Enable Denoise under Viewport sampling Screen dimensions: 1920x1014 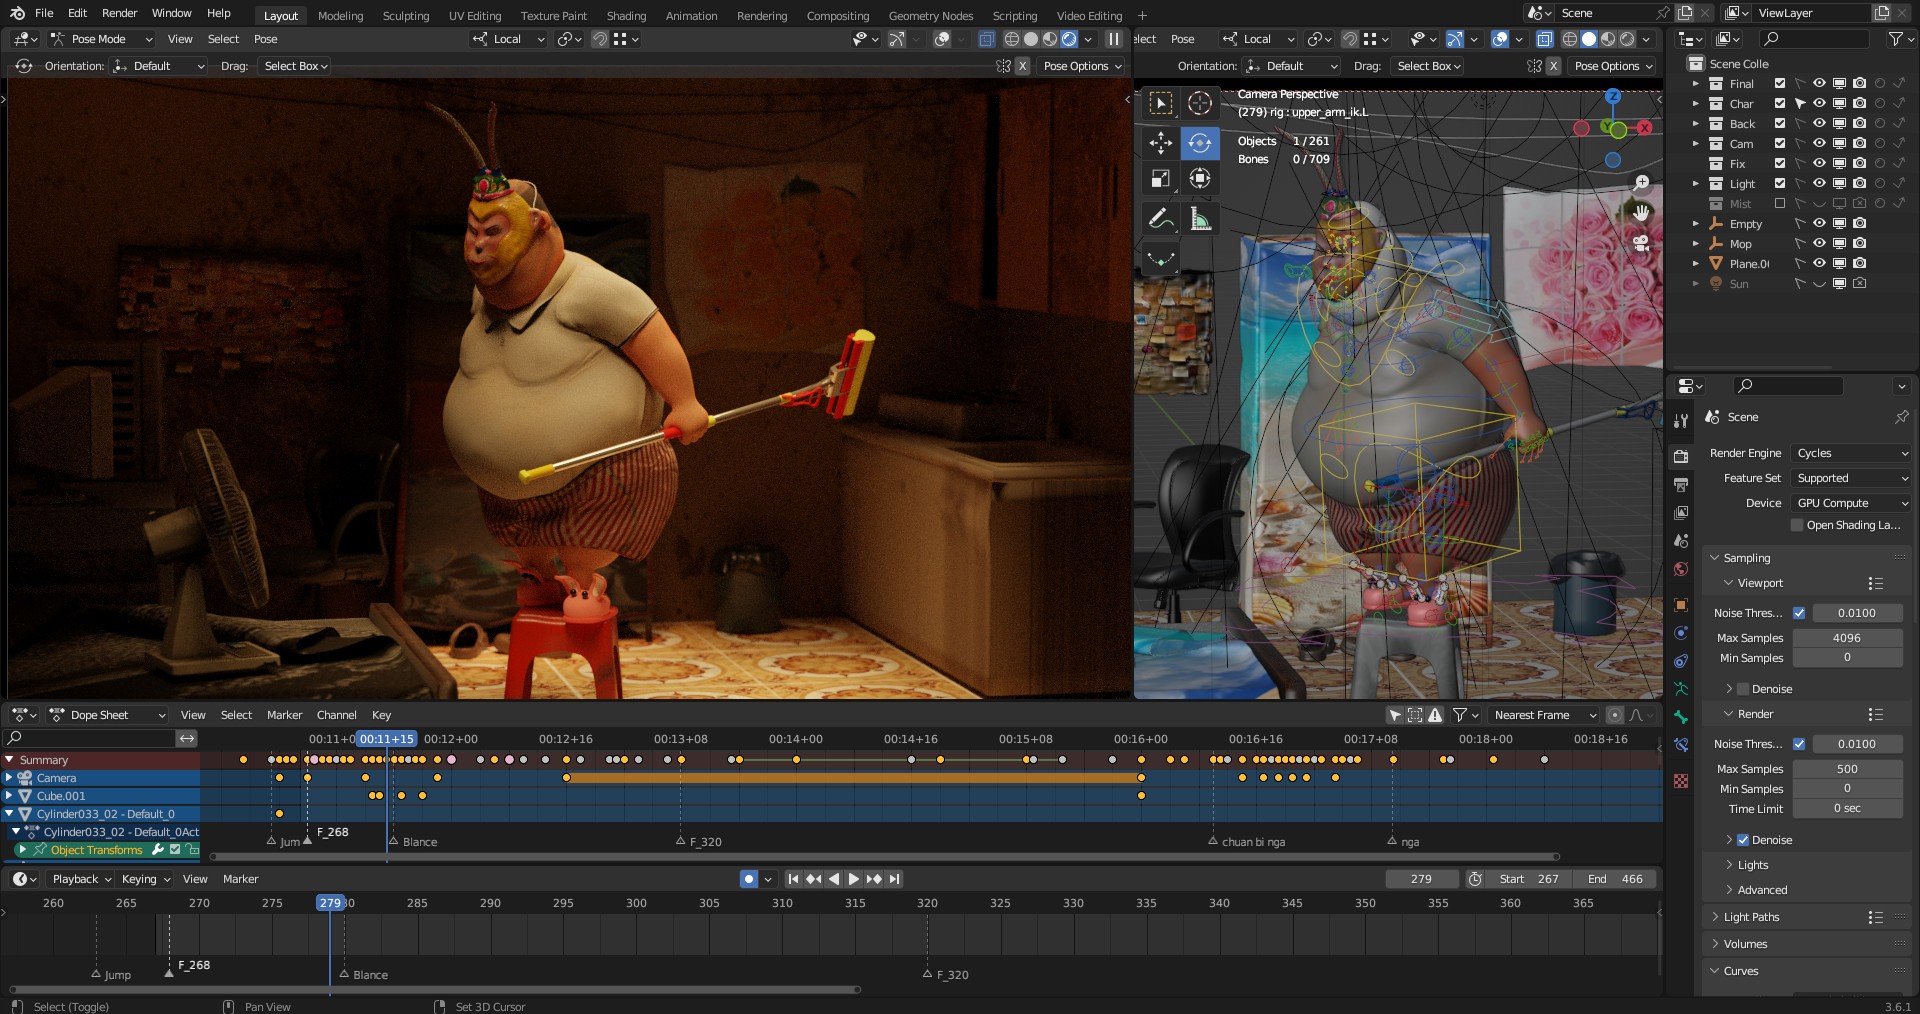coord(1743,689)
